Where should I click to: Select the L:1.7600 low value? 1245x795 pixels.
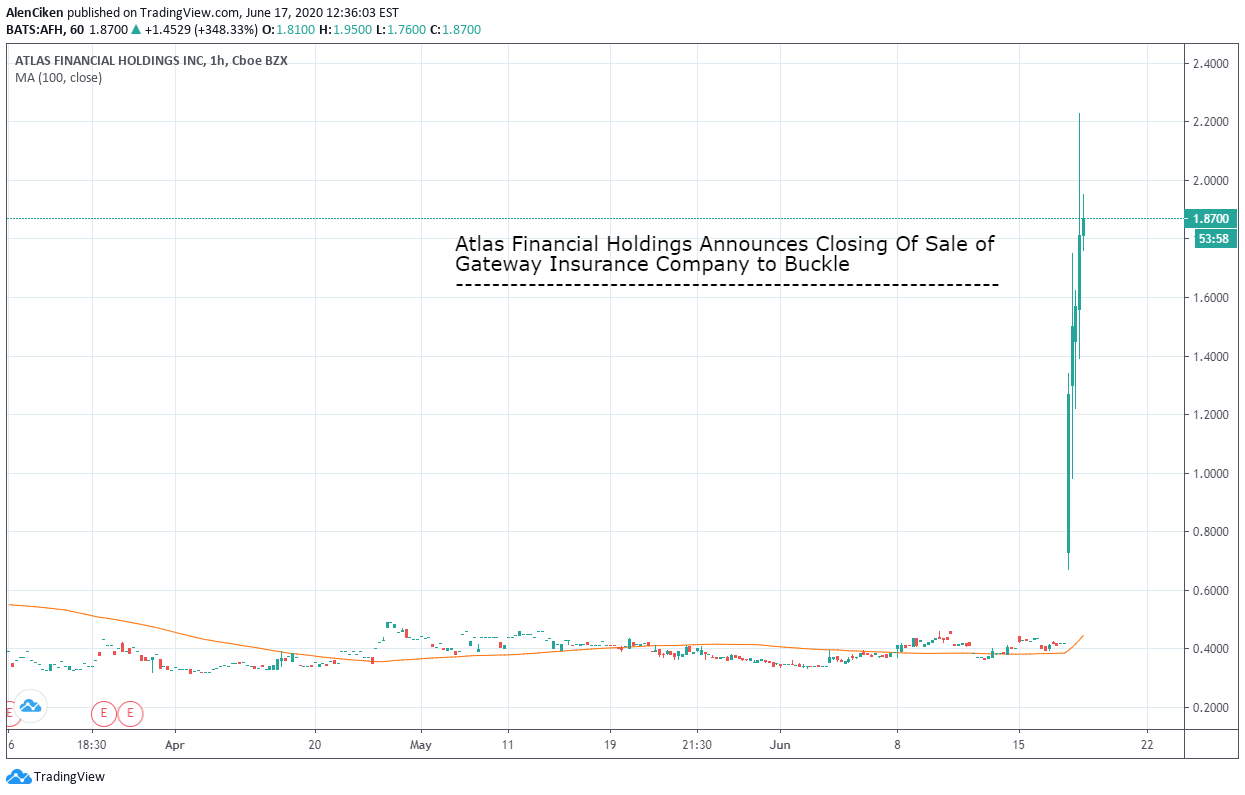(401, 30)
